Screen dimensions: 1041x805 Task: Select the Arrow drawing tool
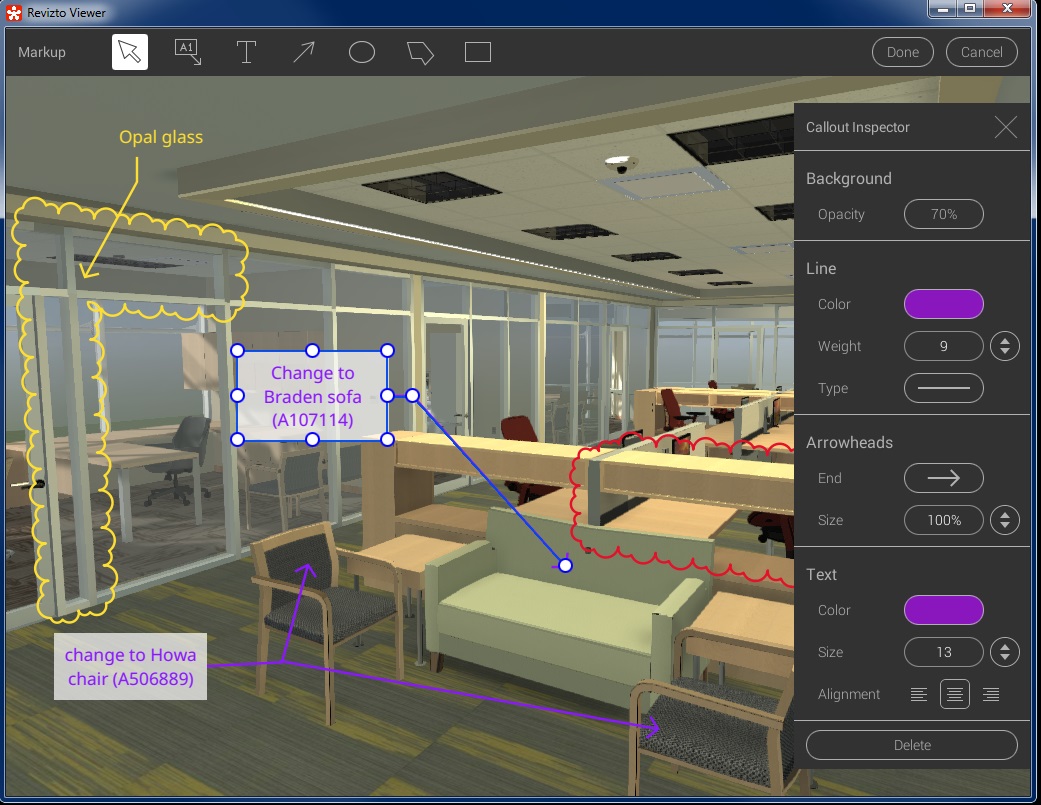pos(304,52)
